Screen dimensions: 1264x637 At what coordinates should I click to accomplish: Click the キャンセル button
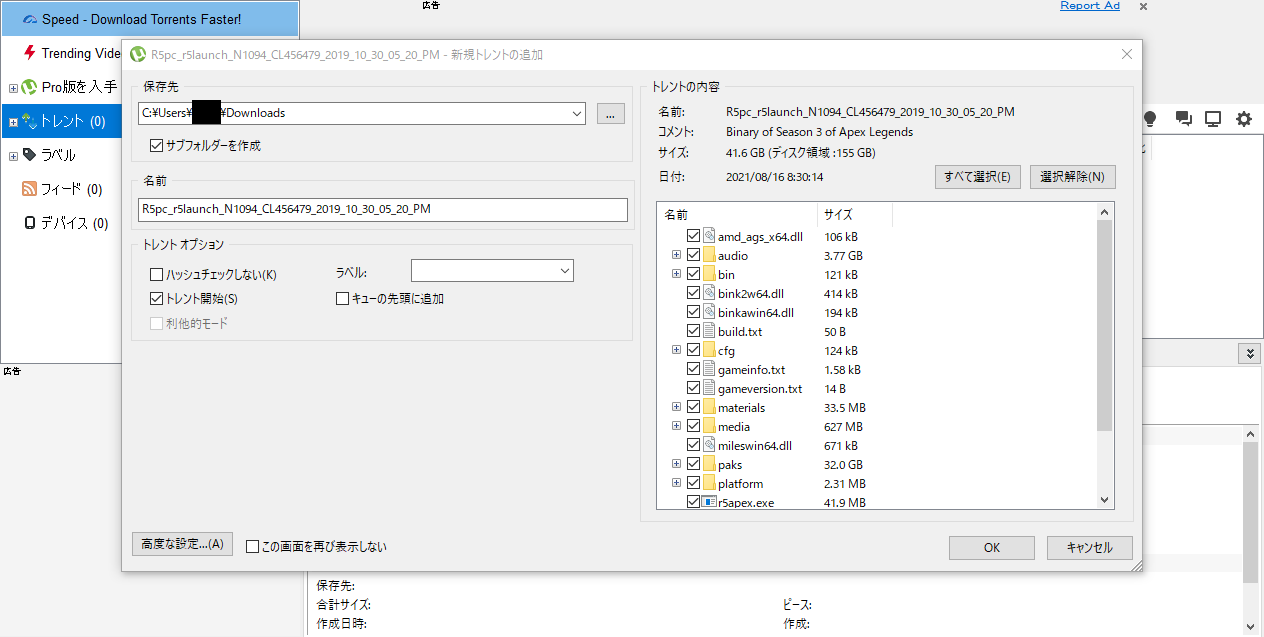(1090, 547)
